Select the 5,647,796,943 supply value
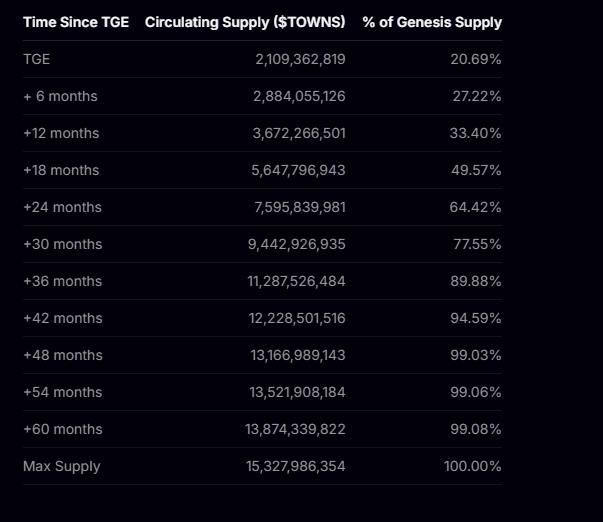 298,170
